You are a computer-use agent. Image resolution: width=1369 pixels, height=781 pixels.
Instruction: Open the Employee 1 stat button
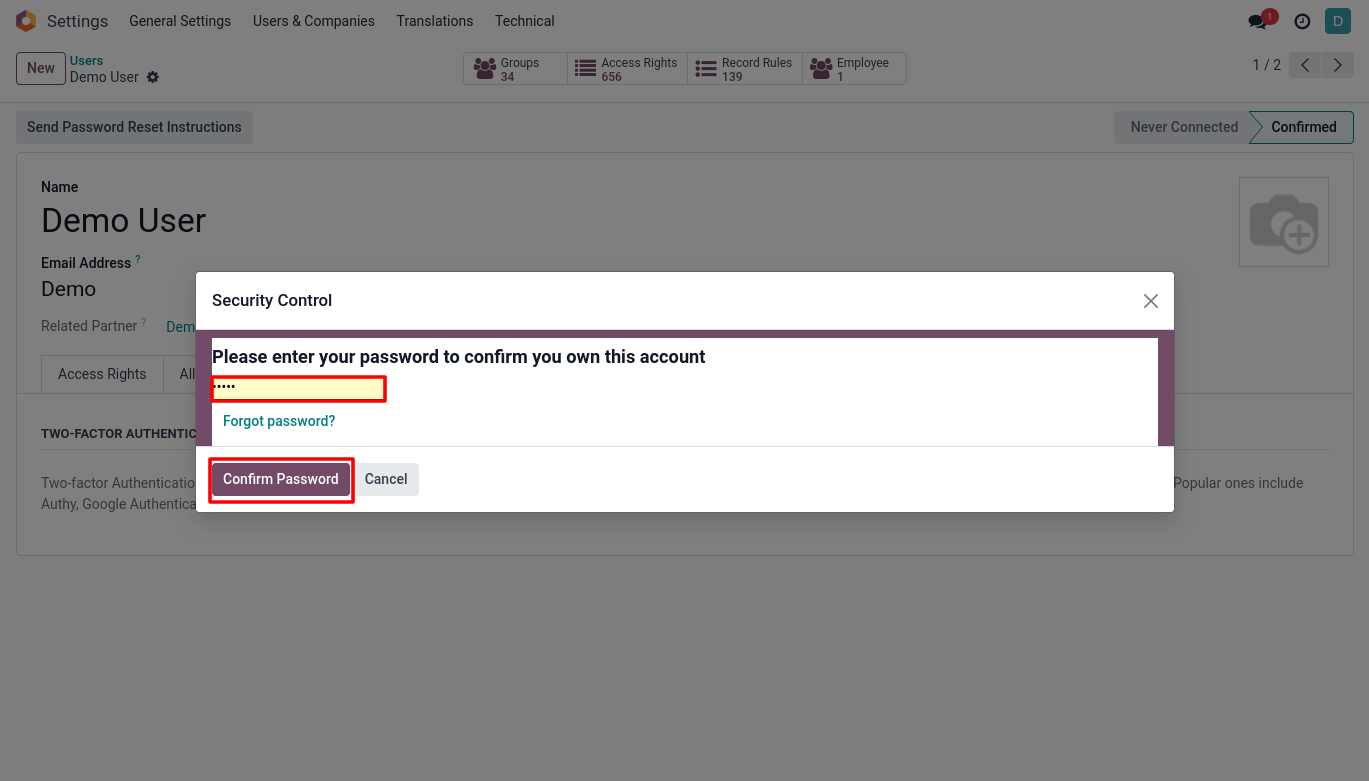(854, 69)
